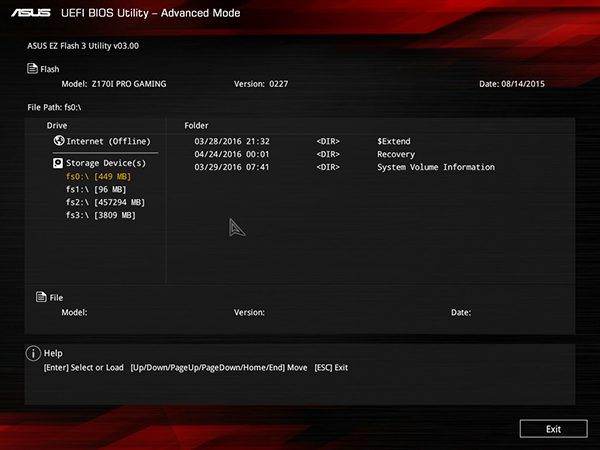
Task: Open the $Extend folder
Action: click(394, 141)
